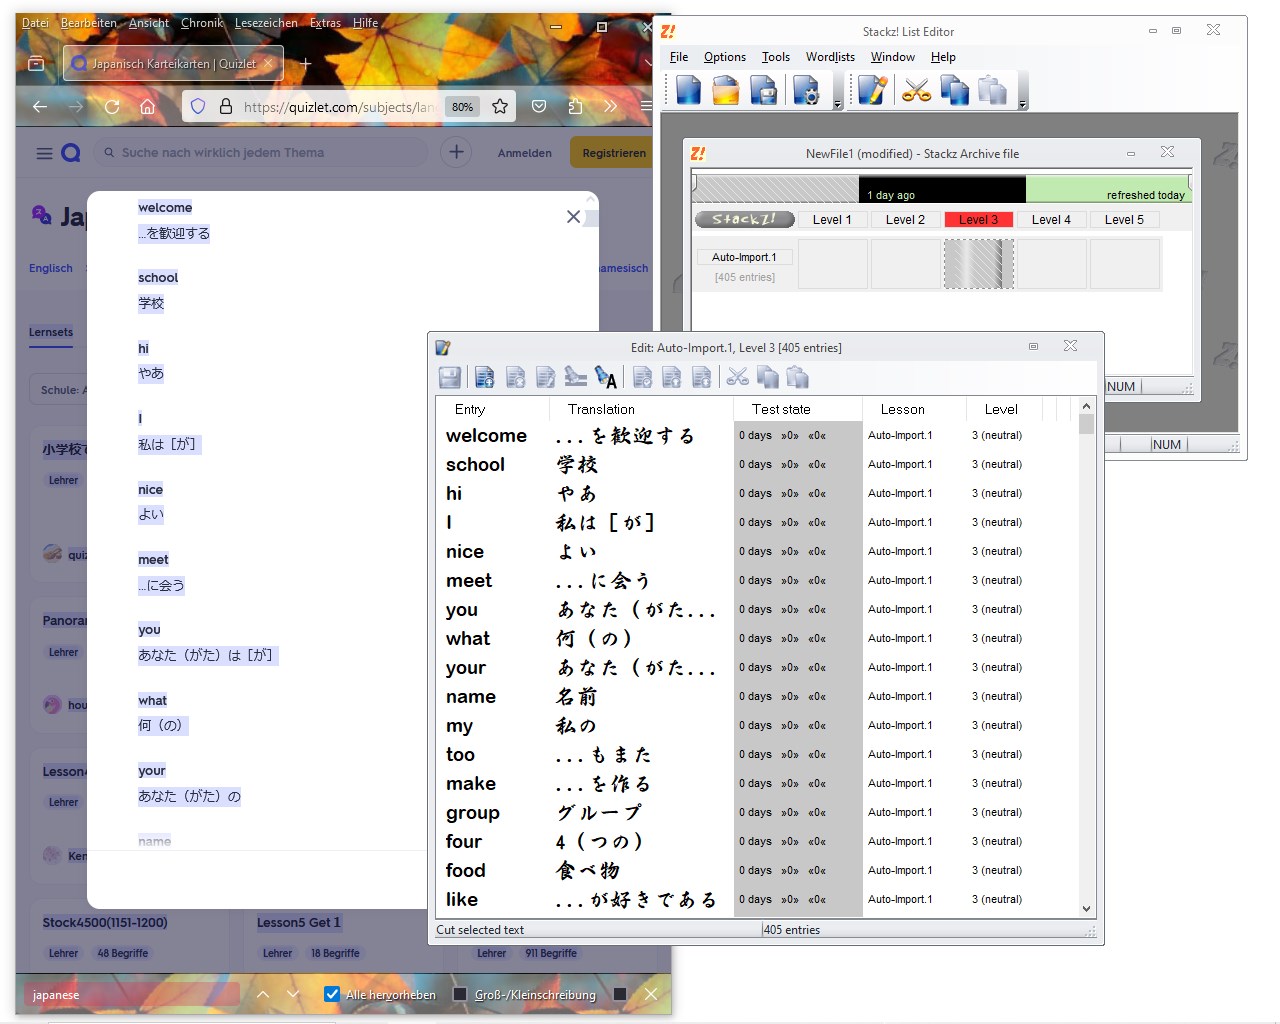This screenshot has height=1024, width=1280.
Task: Close the Quizlet preview popup with X
Action: (x=573, y=216)
